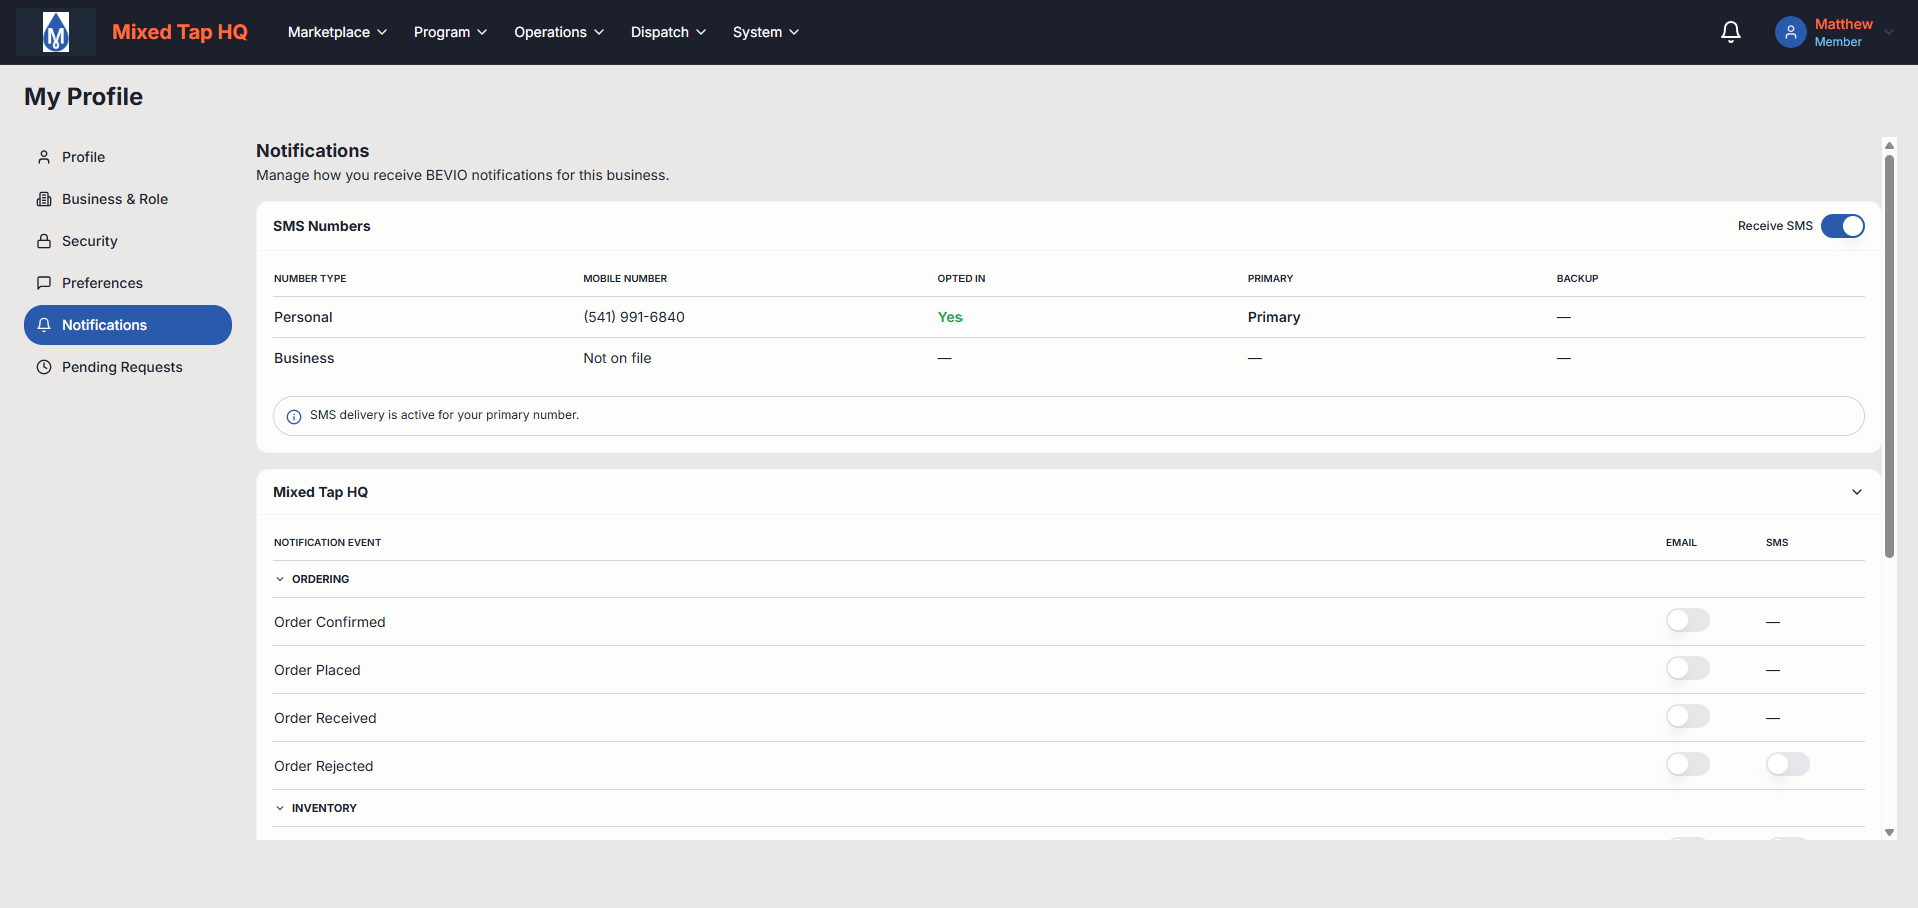Click the Pending Requests clock icon

44,367
